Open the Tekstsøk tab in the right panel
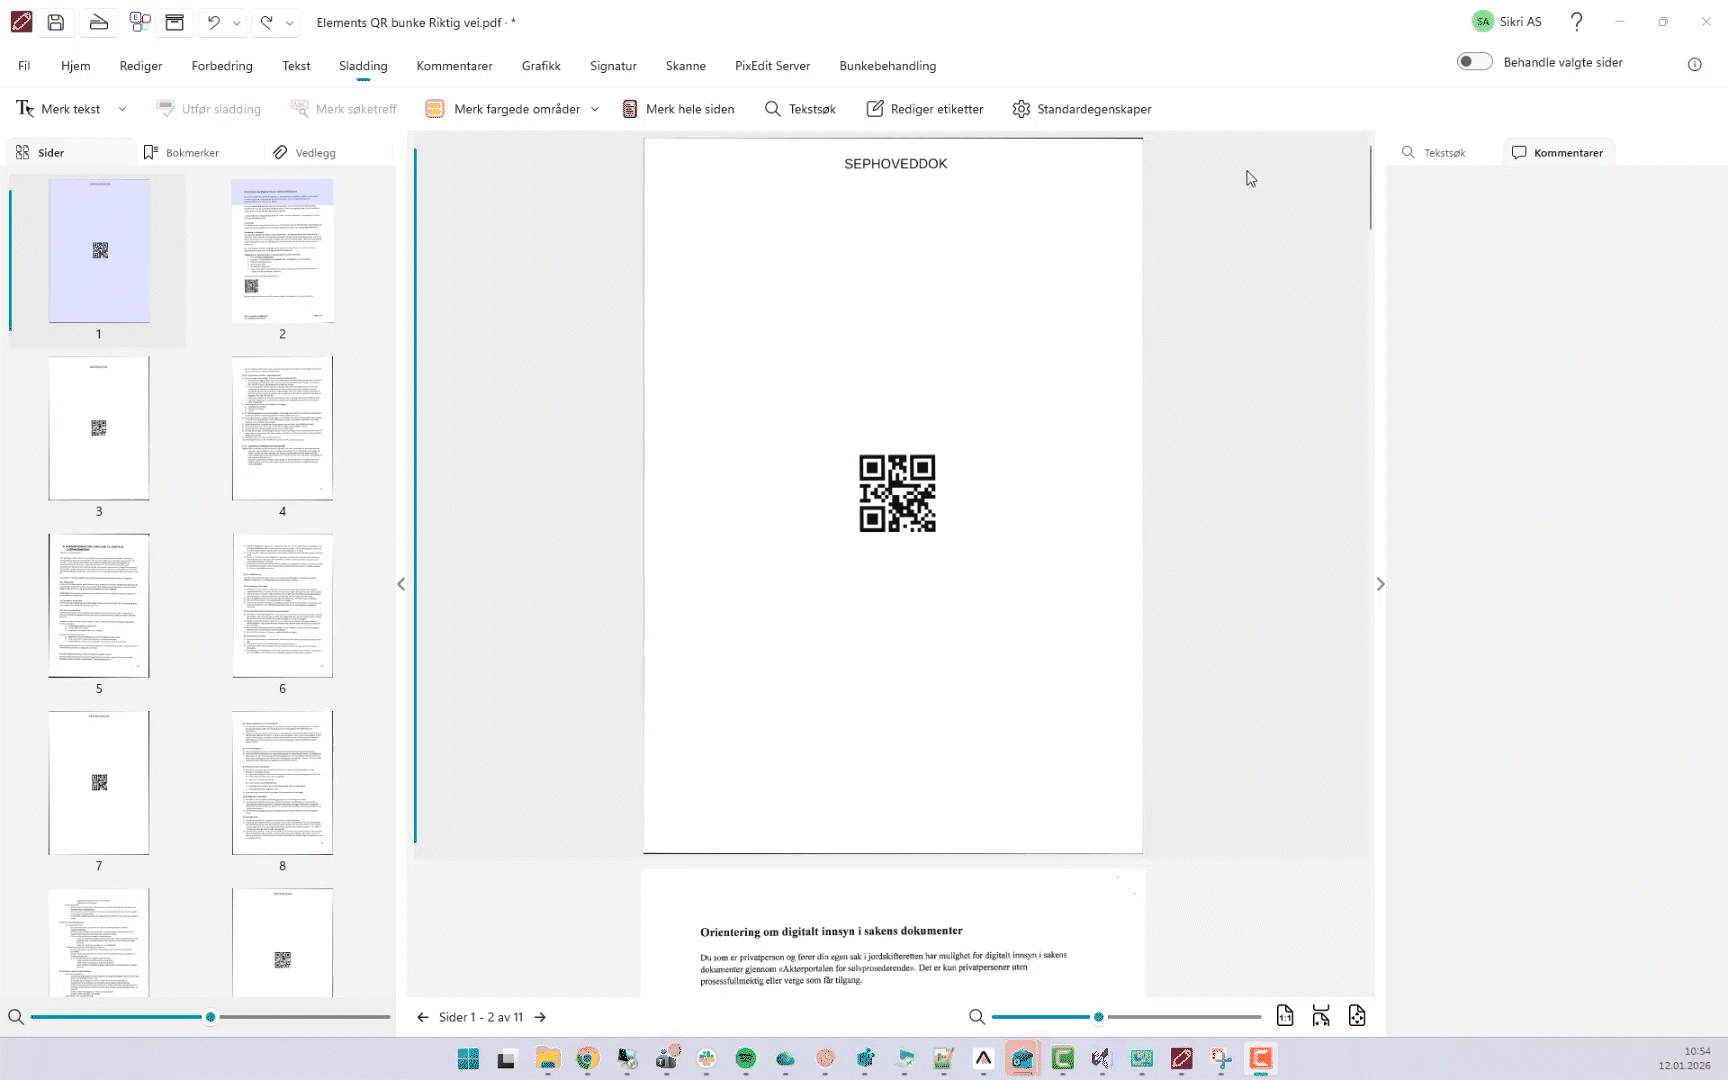The width and height of the screenshot is (1728, 1080). click(1434, 153)
